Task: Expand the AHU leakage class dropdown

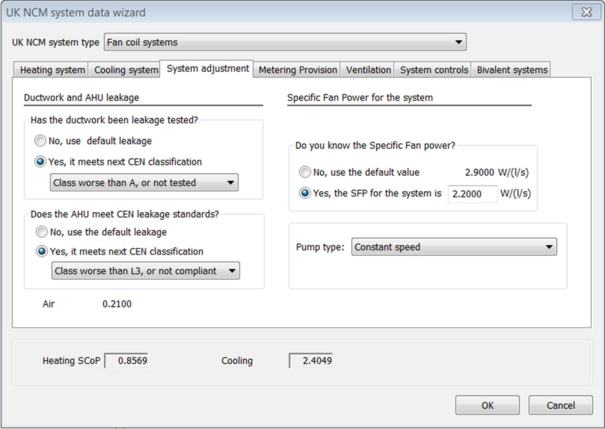Action: [x=146, y=271]
